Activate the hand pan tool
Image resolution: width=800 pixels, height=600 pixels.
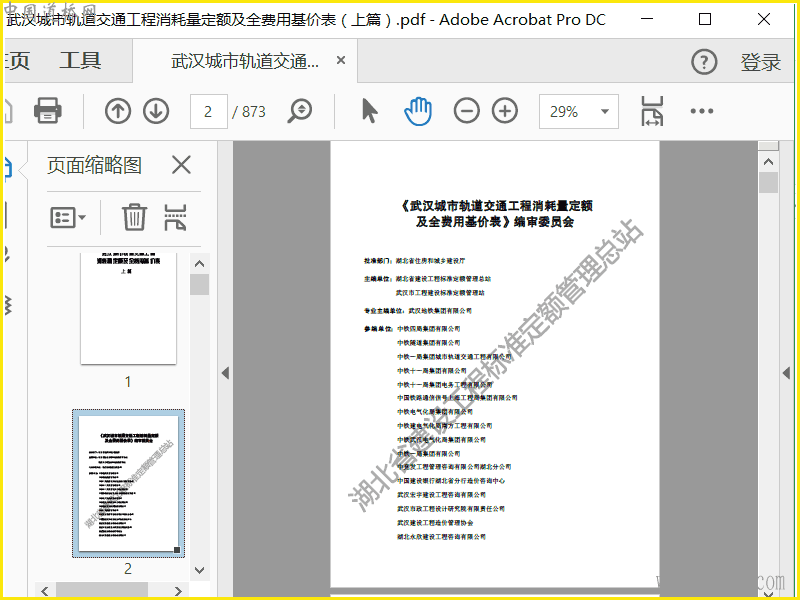pyautogui.click(x=418, y=111)
